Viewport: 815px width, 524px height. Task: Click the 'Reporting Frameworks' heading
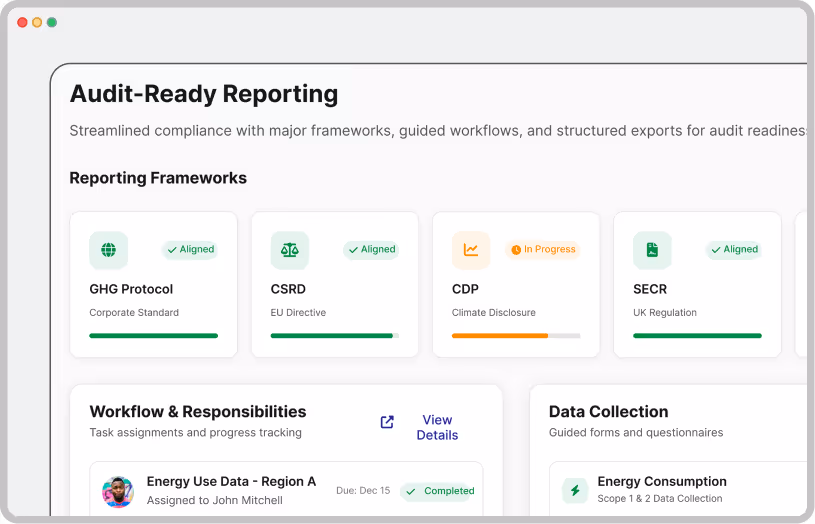[x=158, y=178]
